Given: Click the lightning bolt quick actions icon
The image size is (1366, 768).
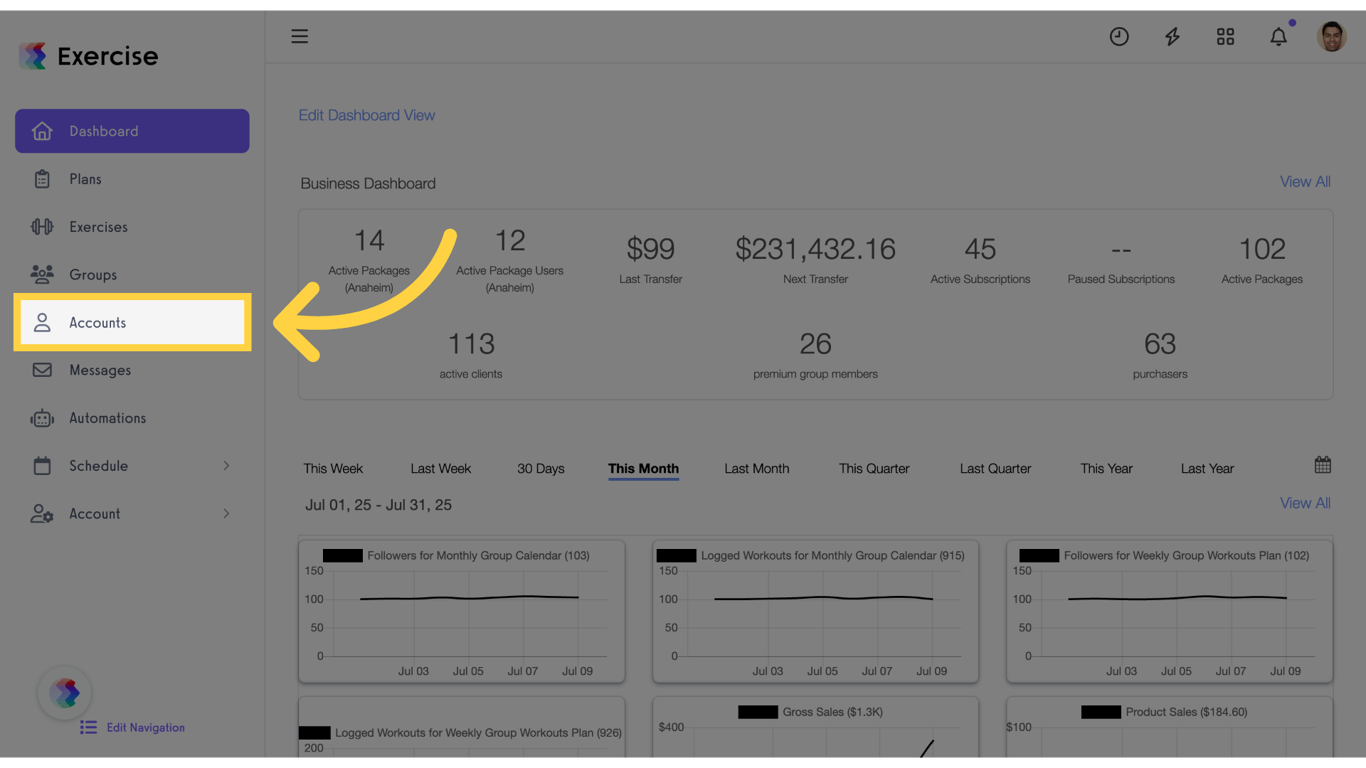Looking at the screenshot, I should click(1172, 36).
